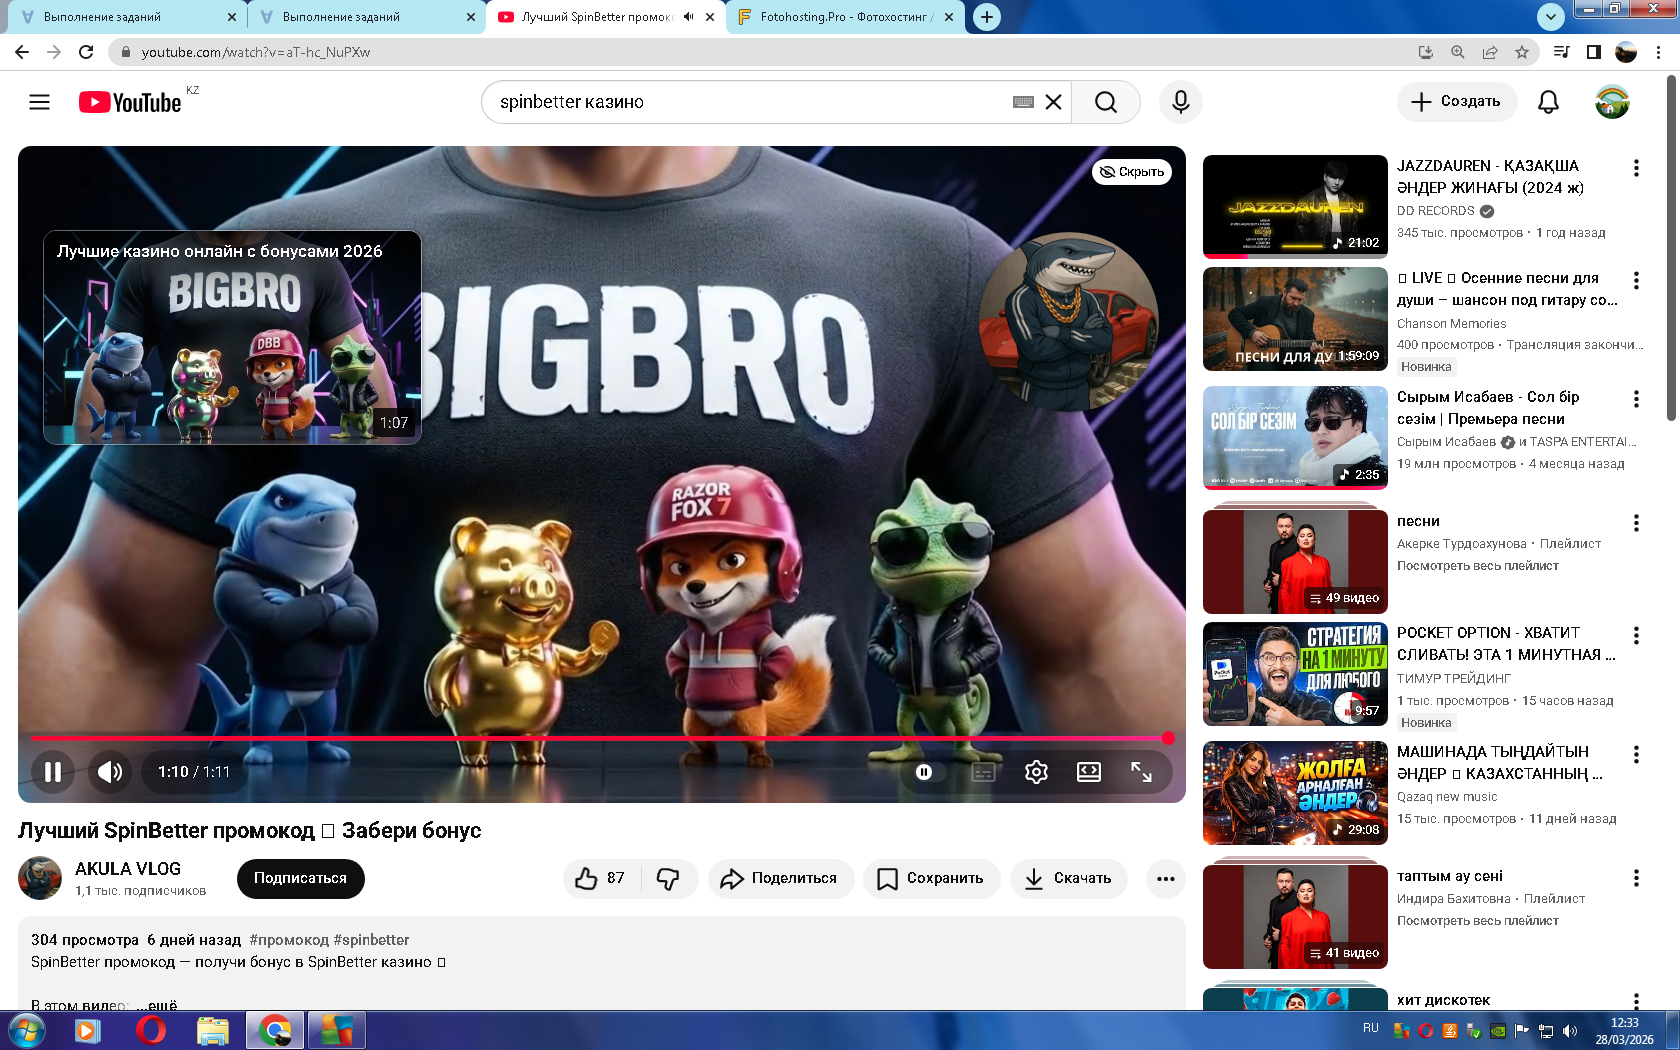Click the Поделиться share button
The image size is (1680, 1050).
tap(781, 878)
